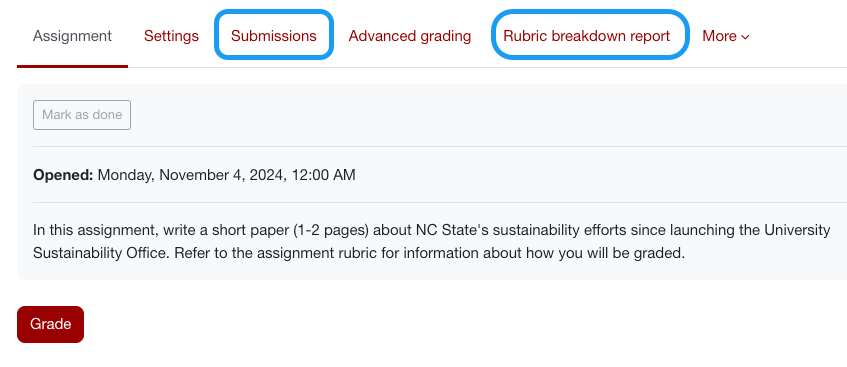The image size is (847, 367).
Task: Go to the Advanced grading tab
Action: (409, 36)
